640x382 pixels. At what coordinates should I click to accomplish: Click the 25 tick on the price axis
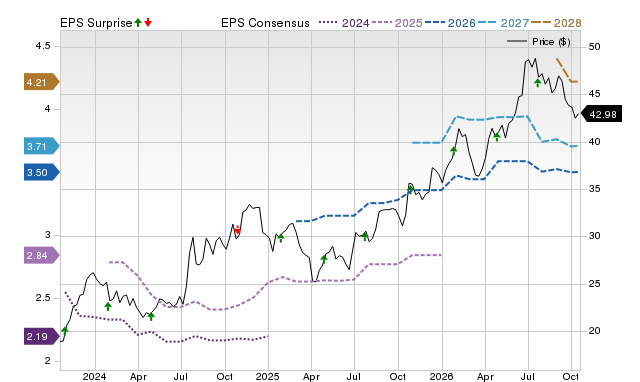point(594,283)
